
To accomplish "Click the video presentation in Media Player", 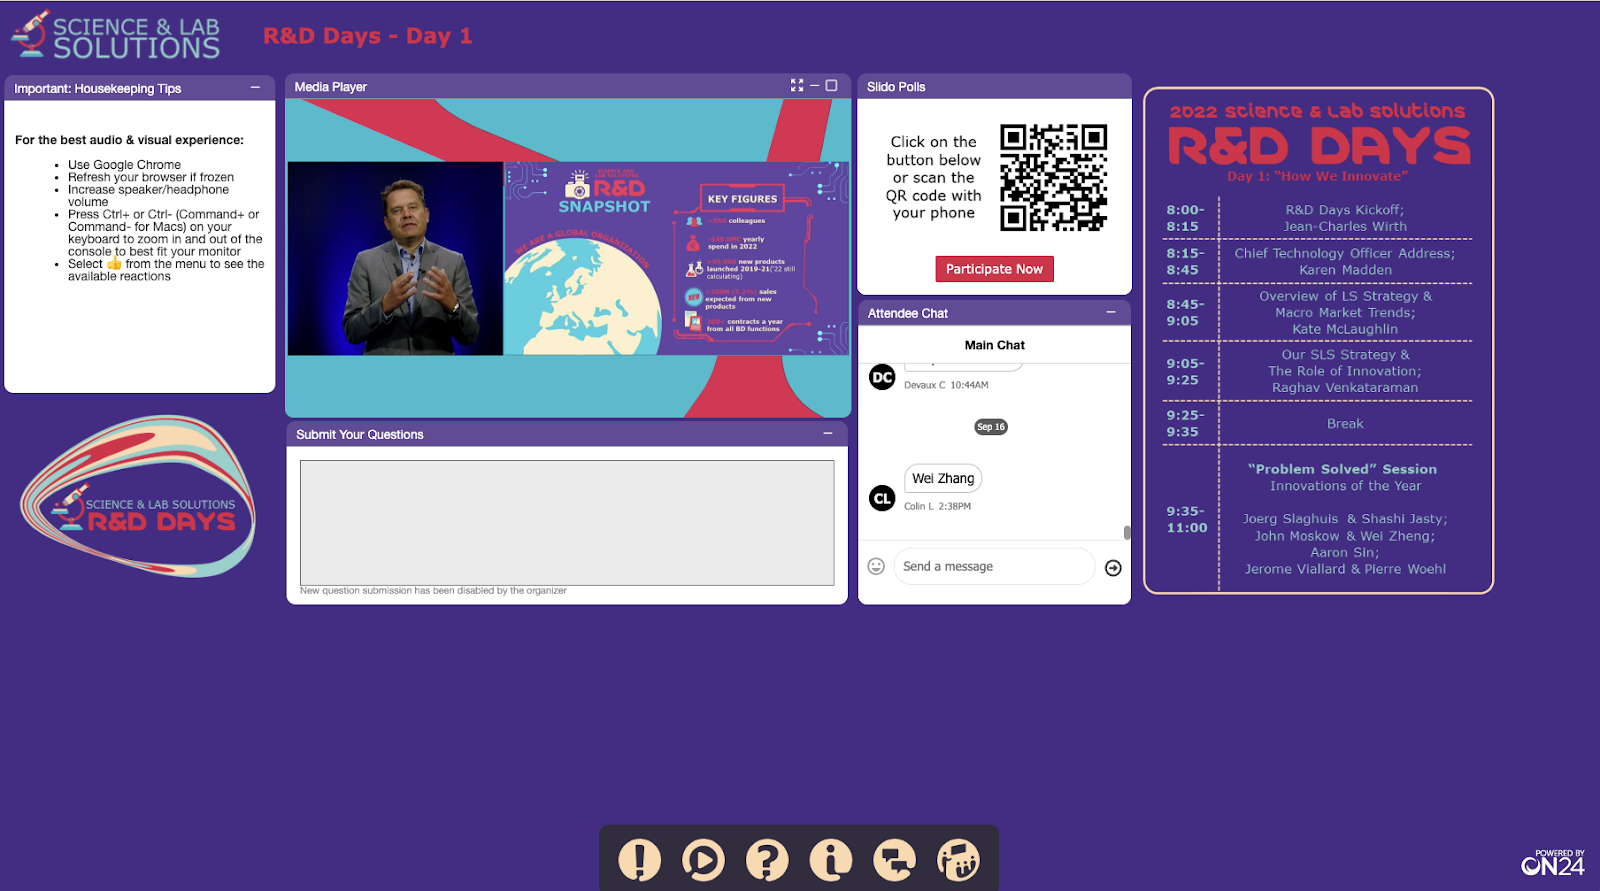I will coord(568,258).
